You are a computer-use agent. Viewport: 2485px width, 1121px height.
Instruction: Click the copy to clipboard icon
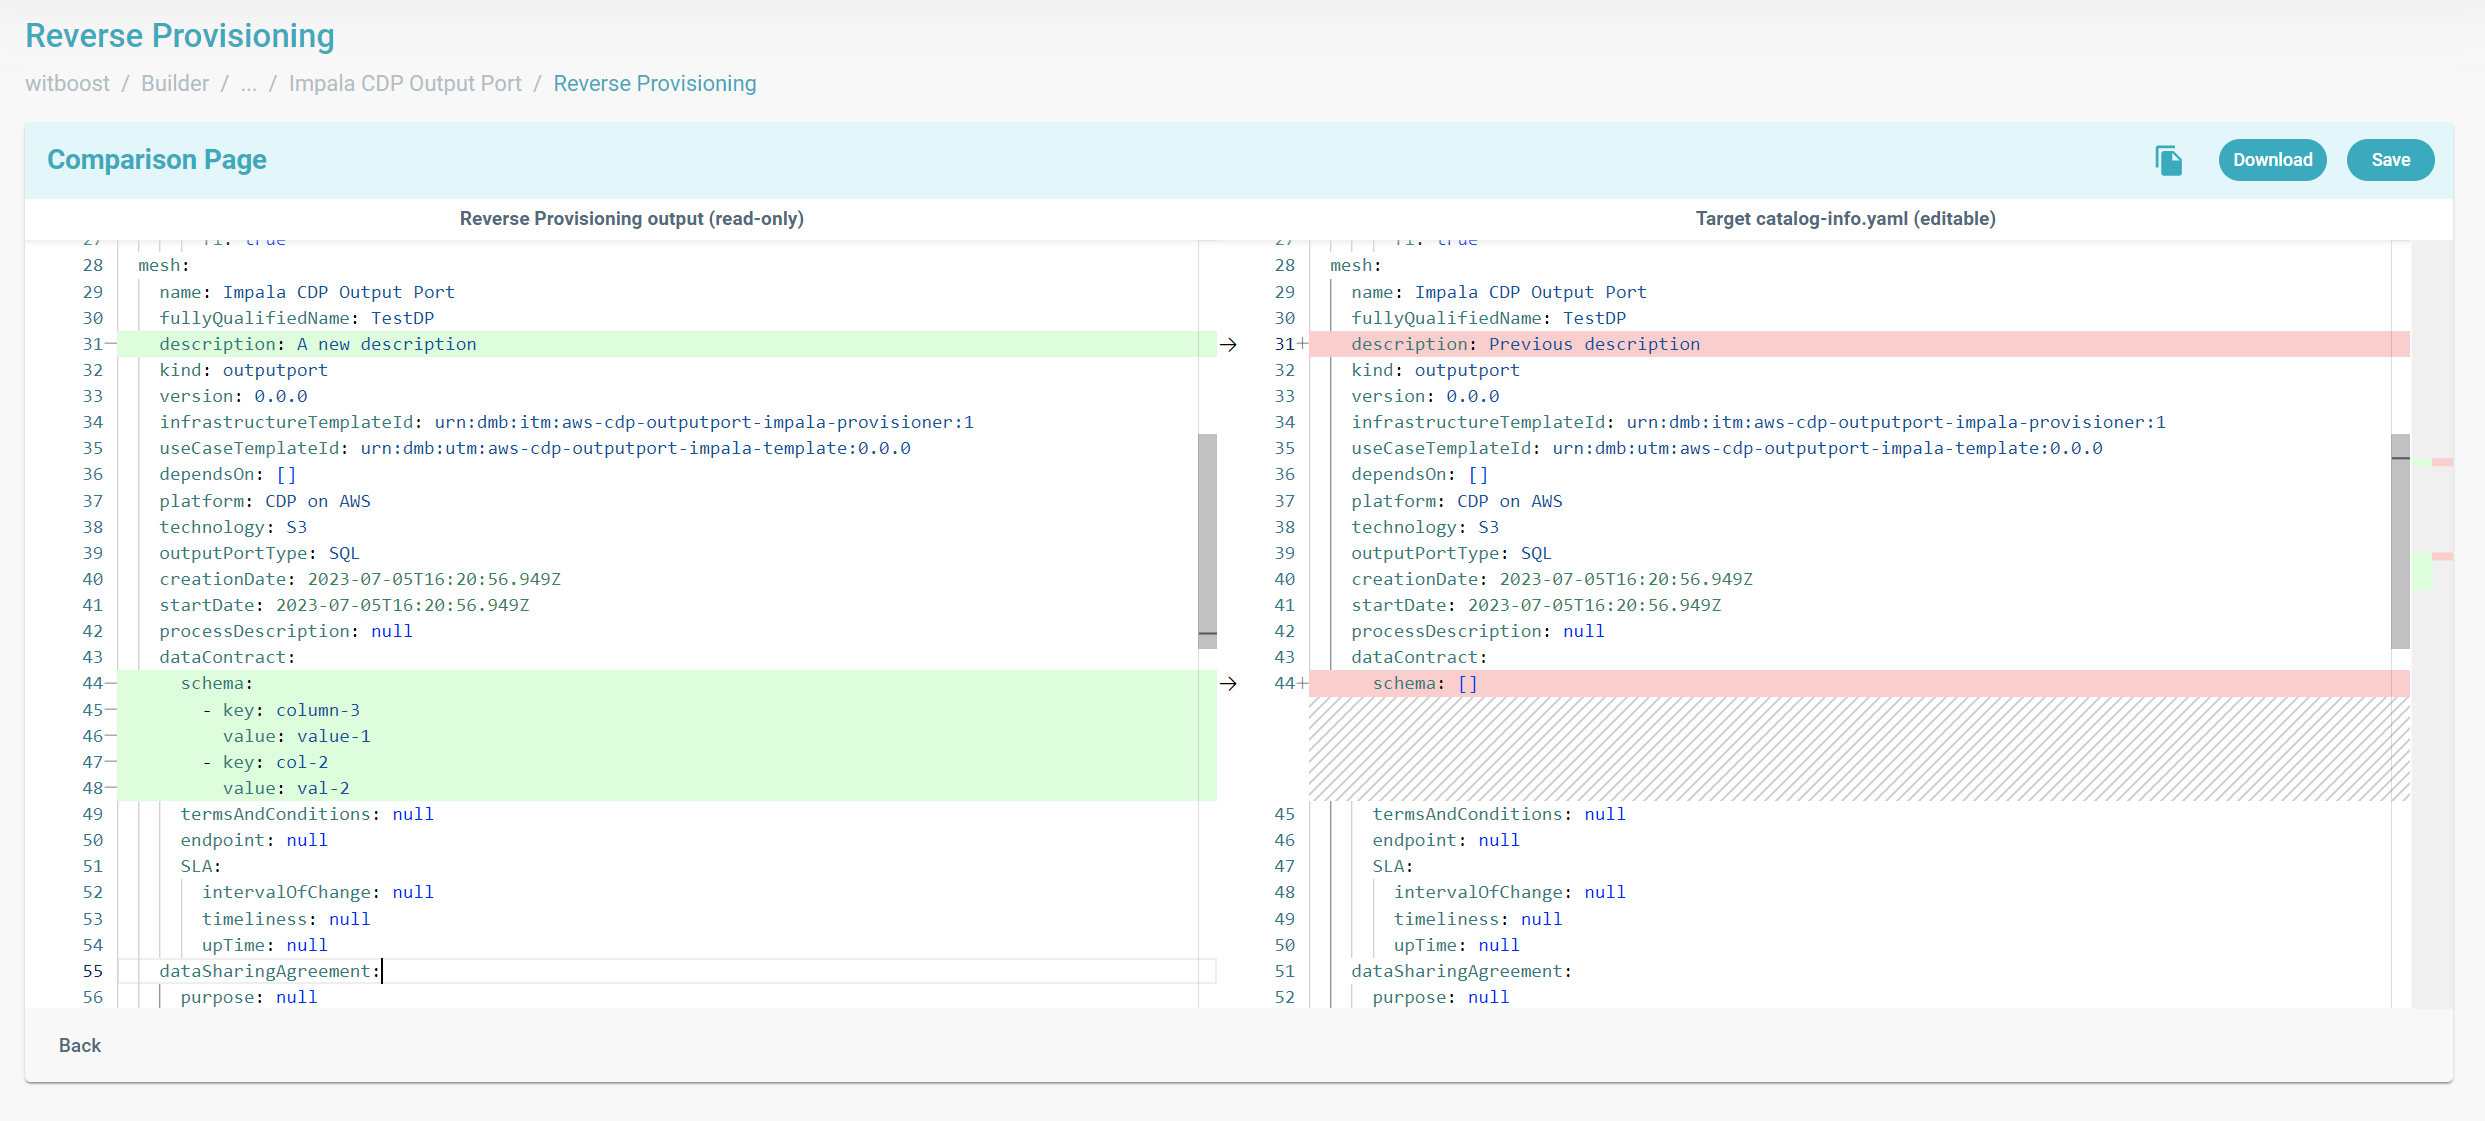point(2168,160)
